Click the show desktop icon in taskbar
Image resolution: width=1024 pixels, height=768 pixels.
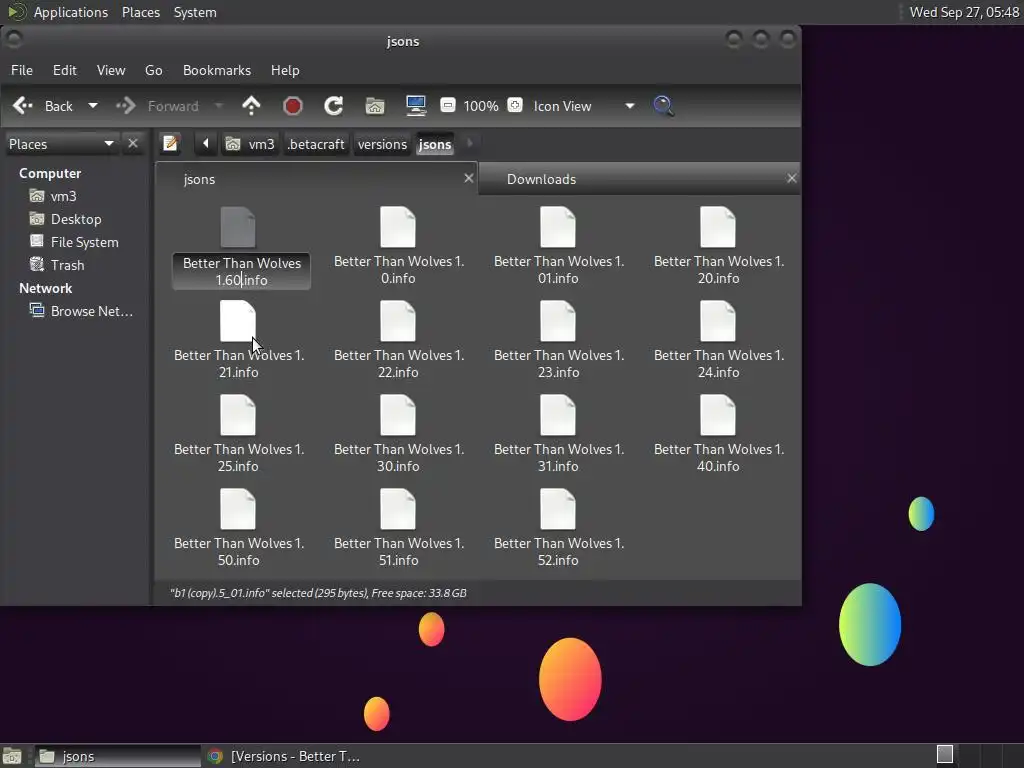12,756
